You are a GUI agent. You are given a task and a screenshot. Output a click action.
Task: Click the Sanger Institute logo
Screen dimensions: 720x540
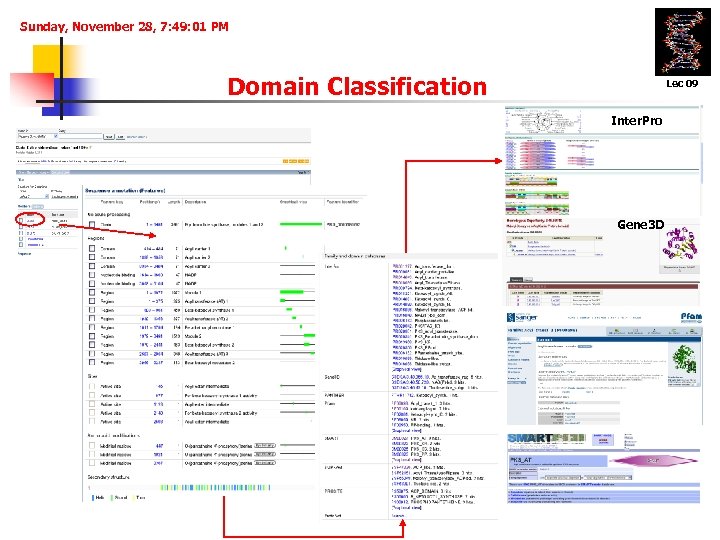point(522,317)
